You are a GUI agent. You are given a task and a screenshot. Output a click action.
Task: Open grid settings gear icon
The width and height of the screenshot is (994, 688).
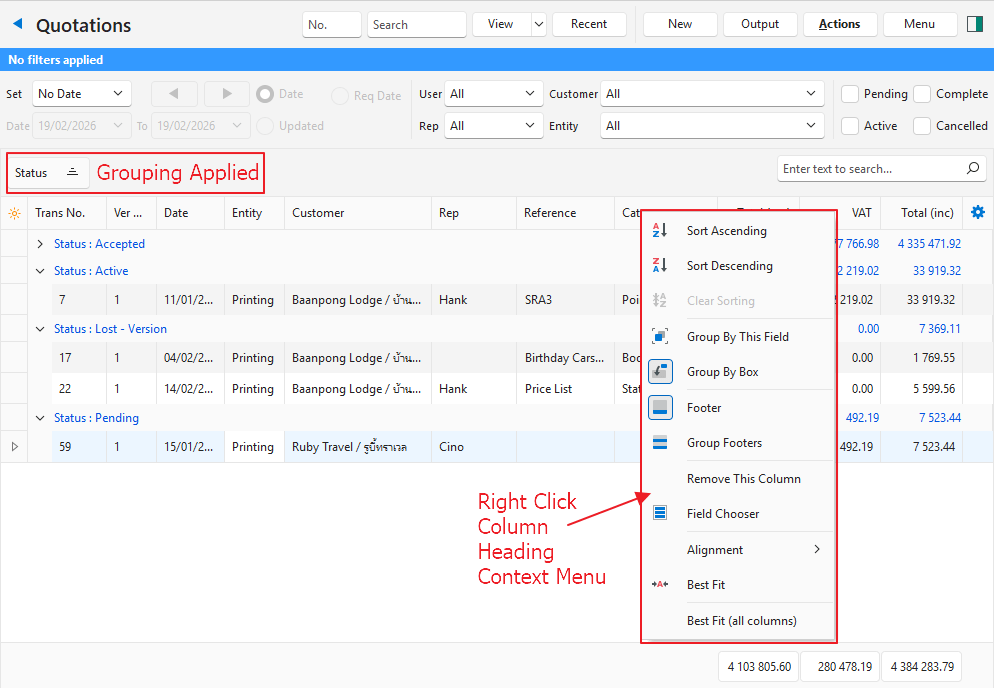click(x=977, y=212)
